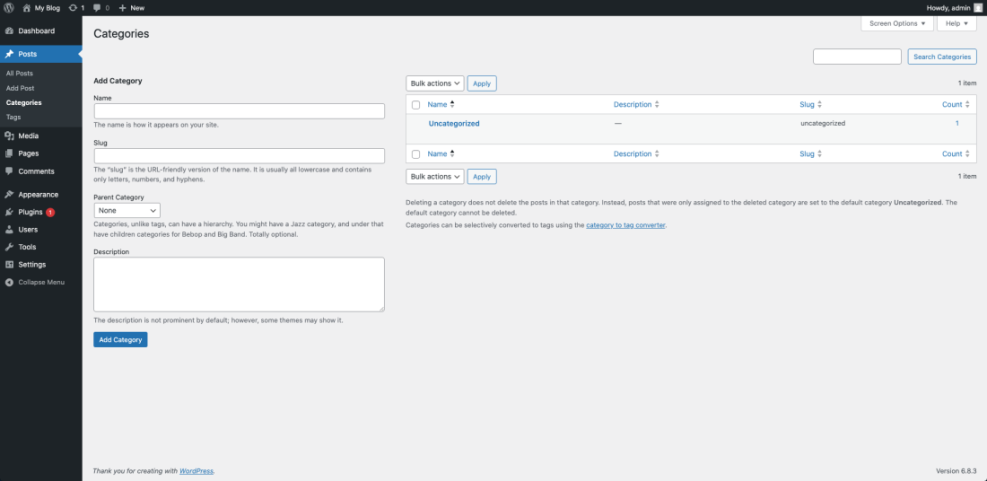Click the Settings icon in the sidebar
987x481 pixels.
(9, 264)
